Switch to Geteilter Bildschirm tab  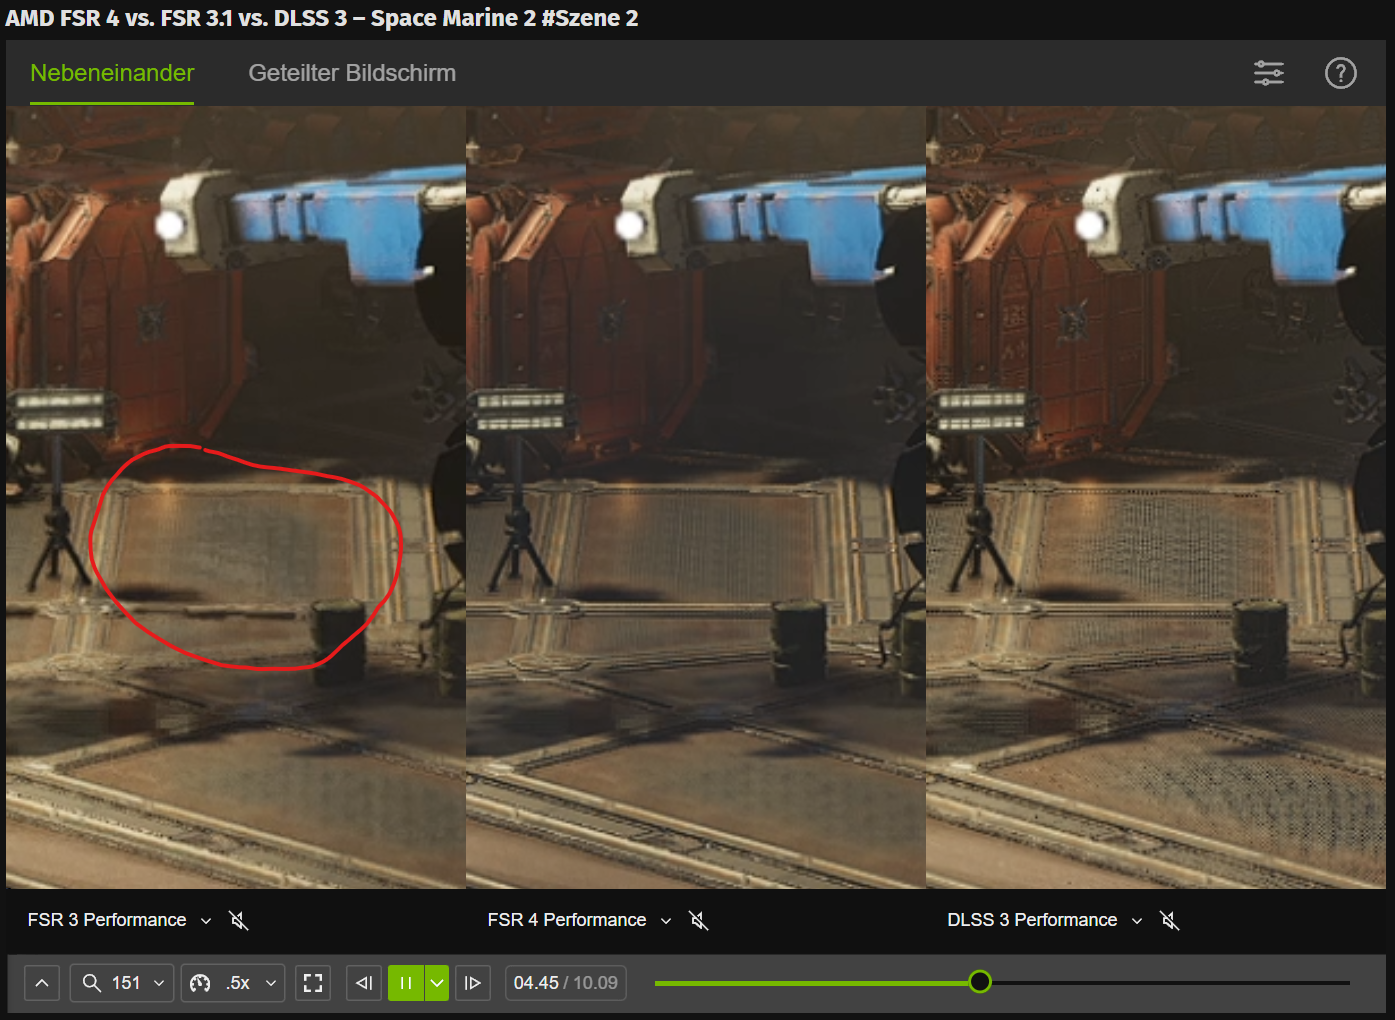click(x=352, y=73)
